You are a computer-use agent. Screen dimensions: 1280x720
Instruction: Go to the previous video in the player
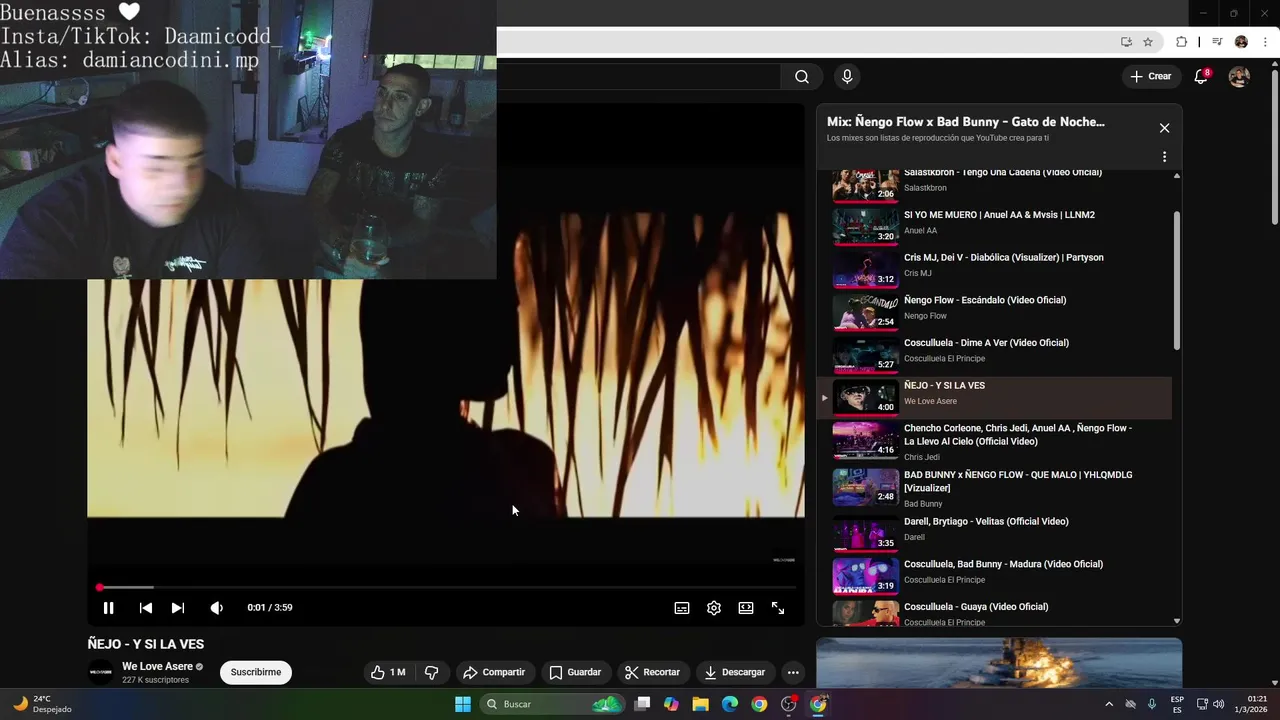(146, 608)
